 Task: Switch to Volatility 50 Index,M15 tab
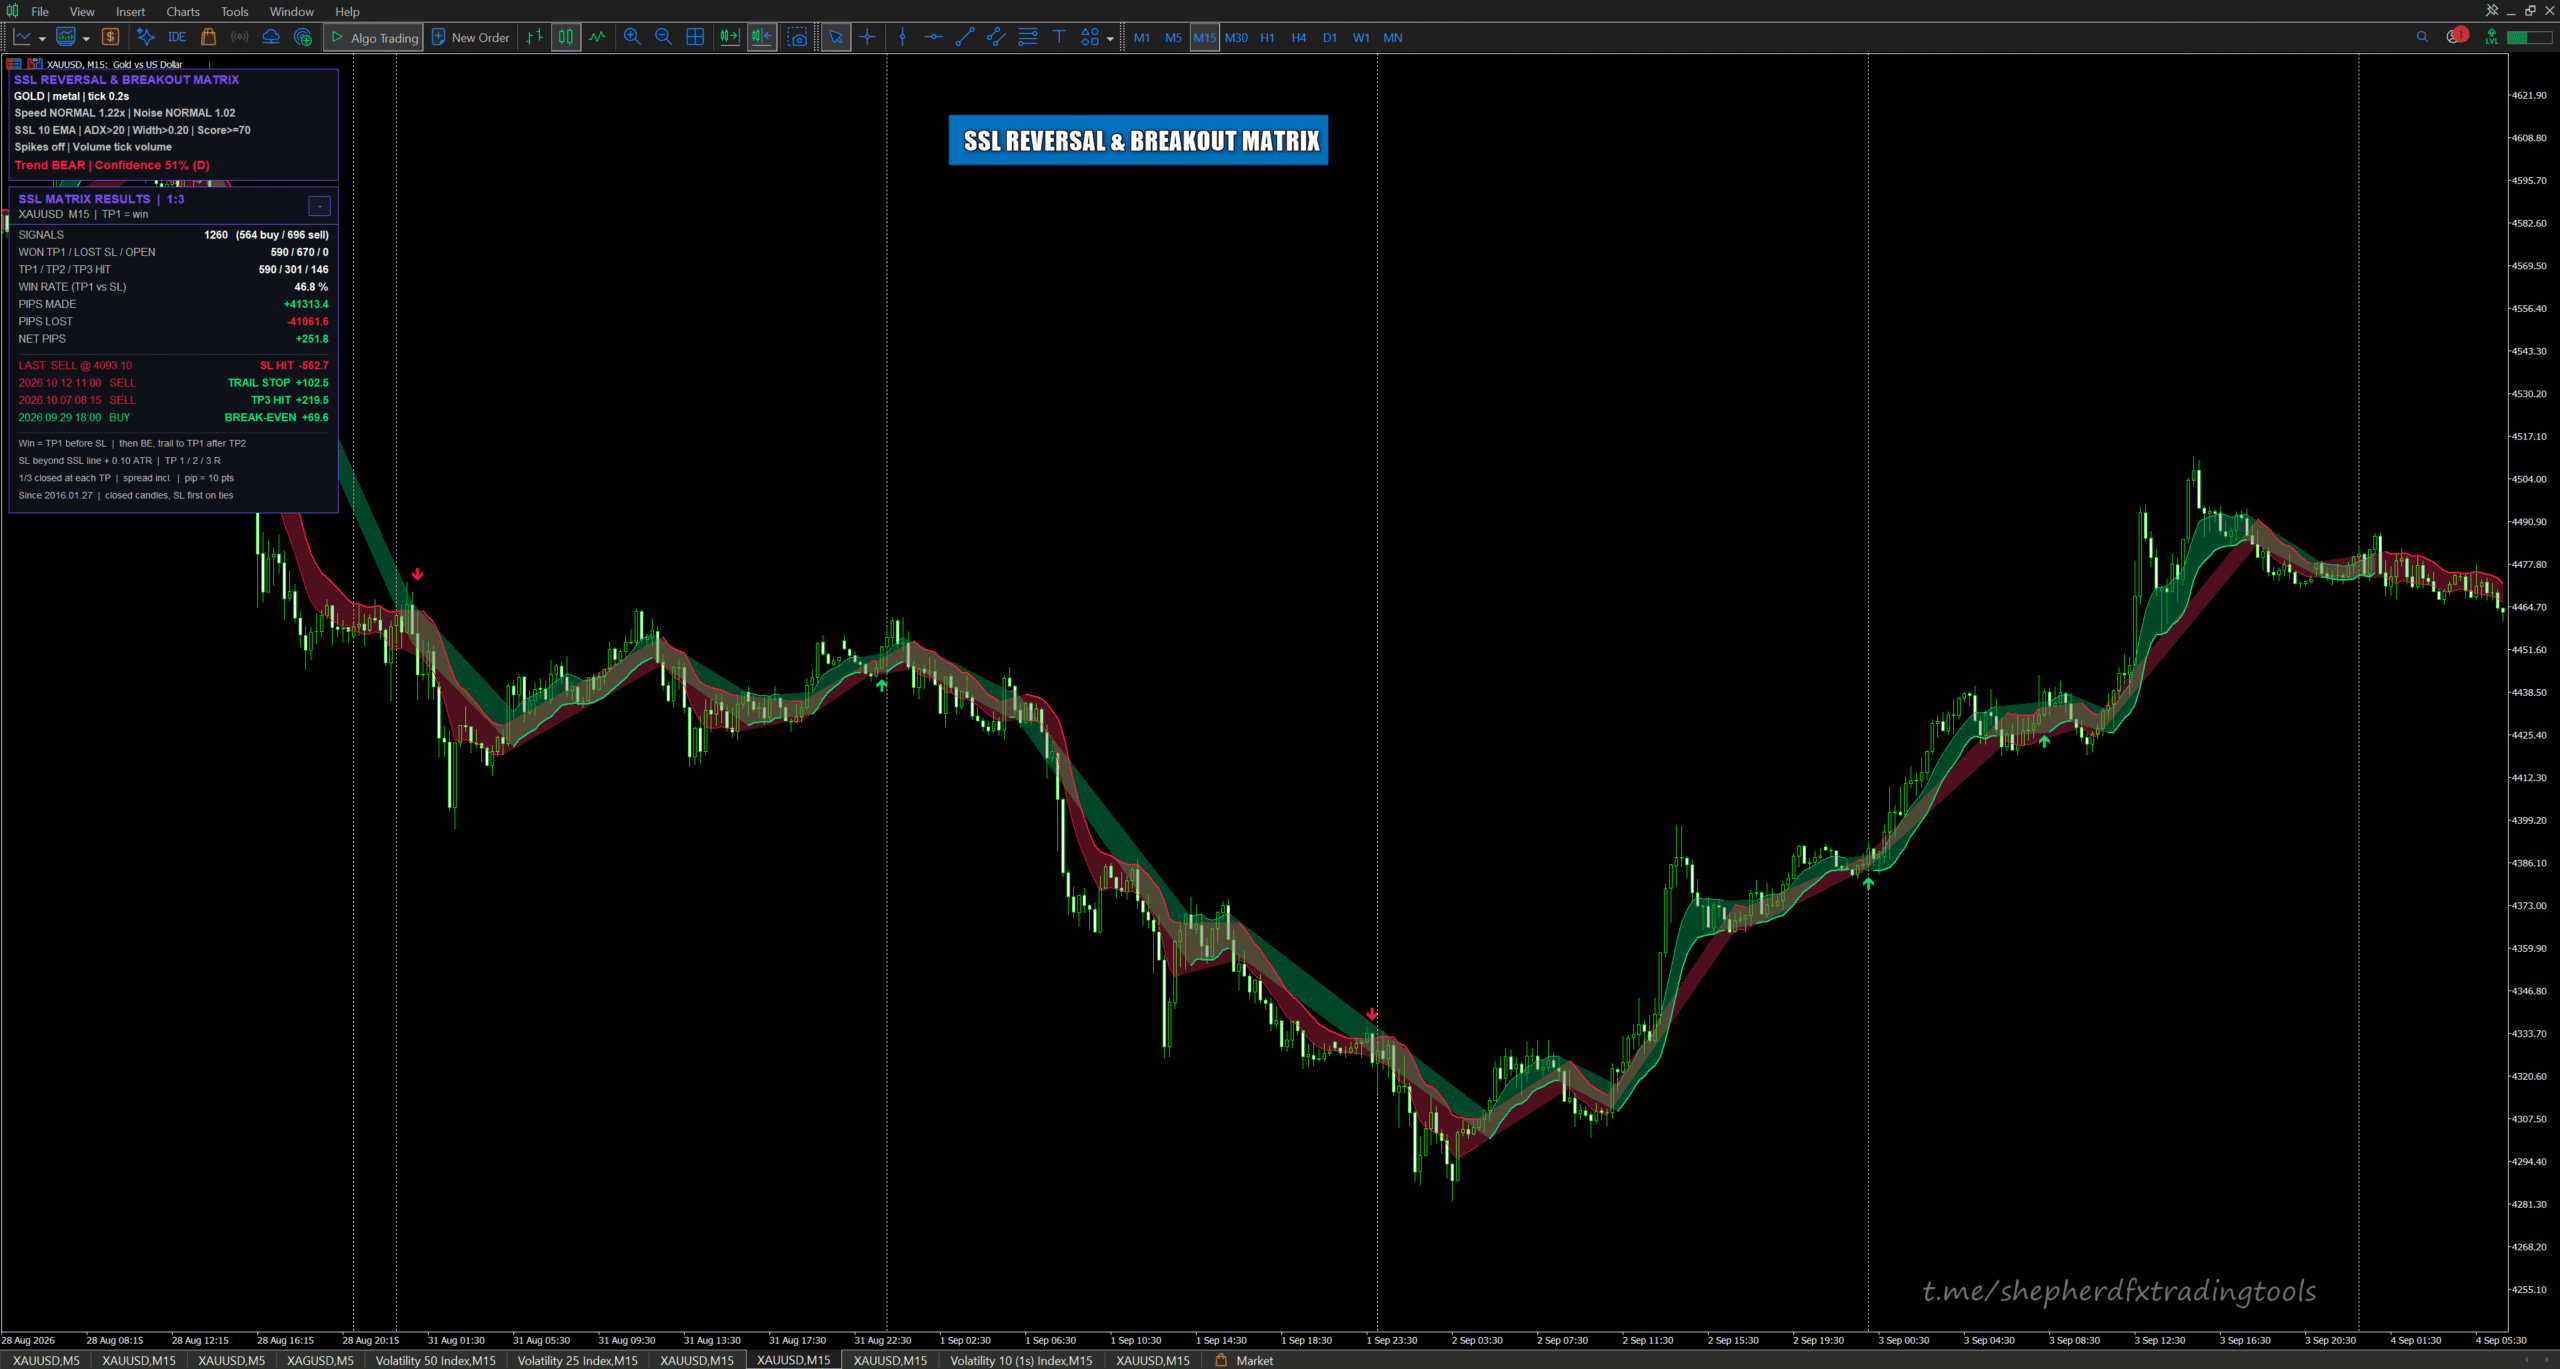(435, 1360)
